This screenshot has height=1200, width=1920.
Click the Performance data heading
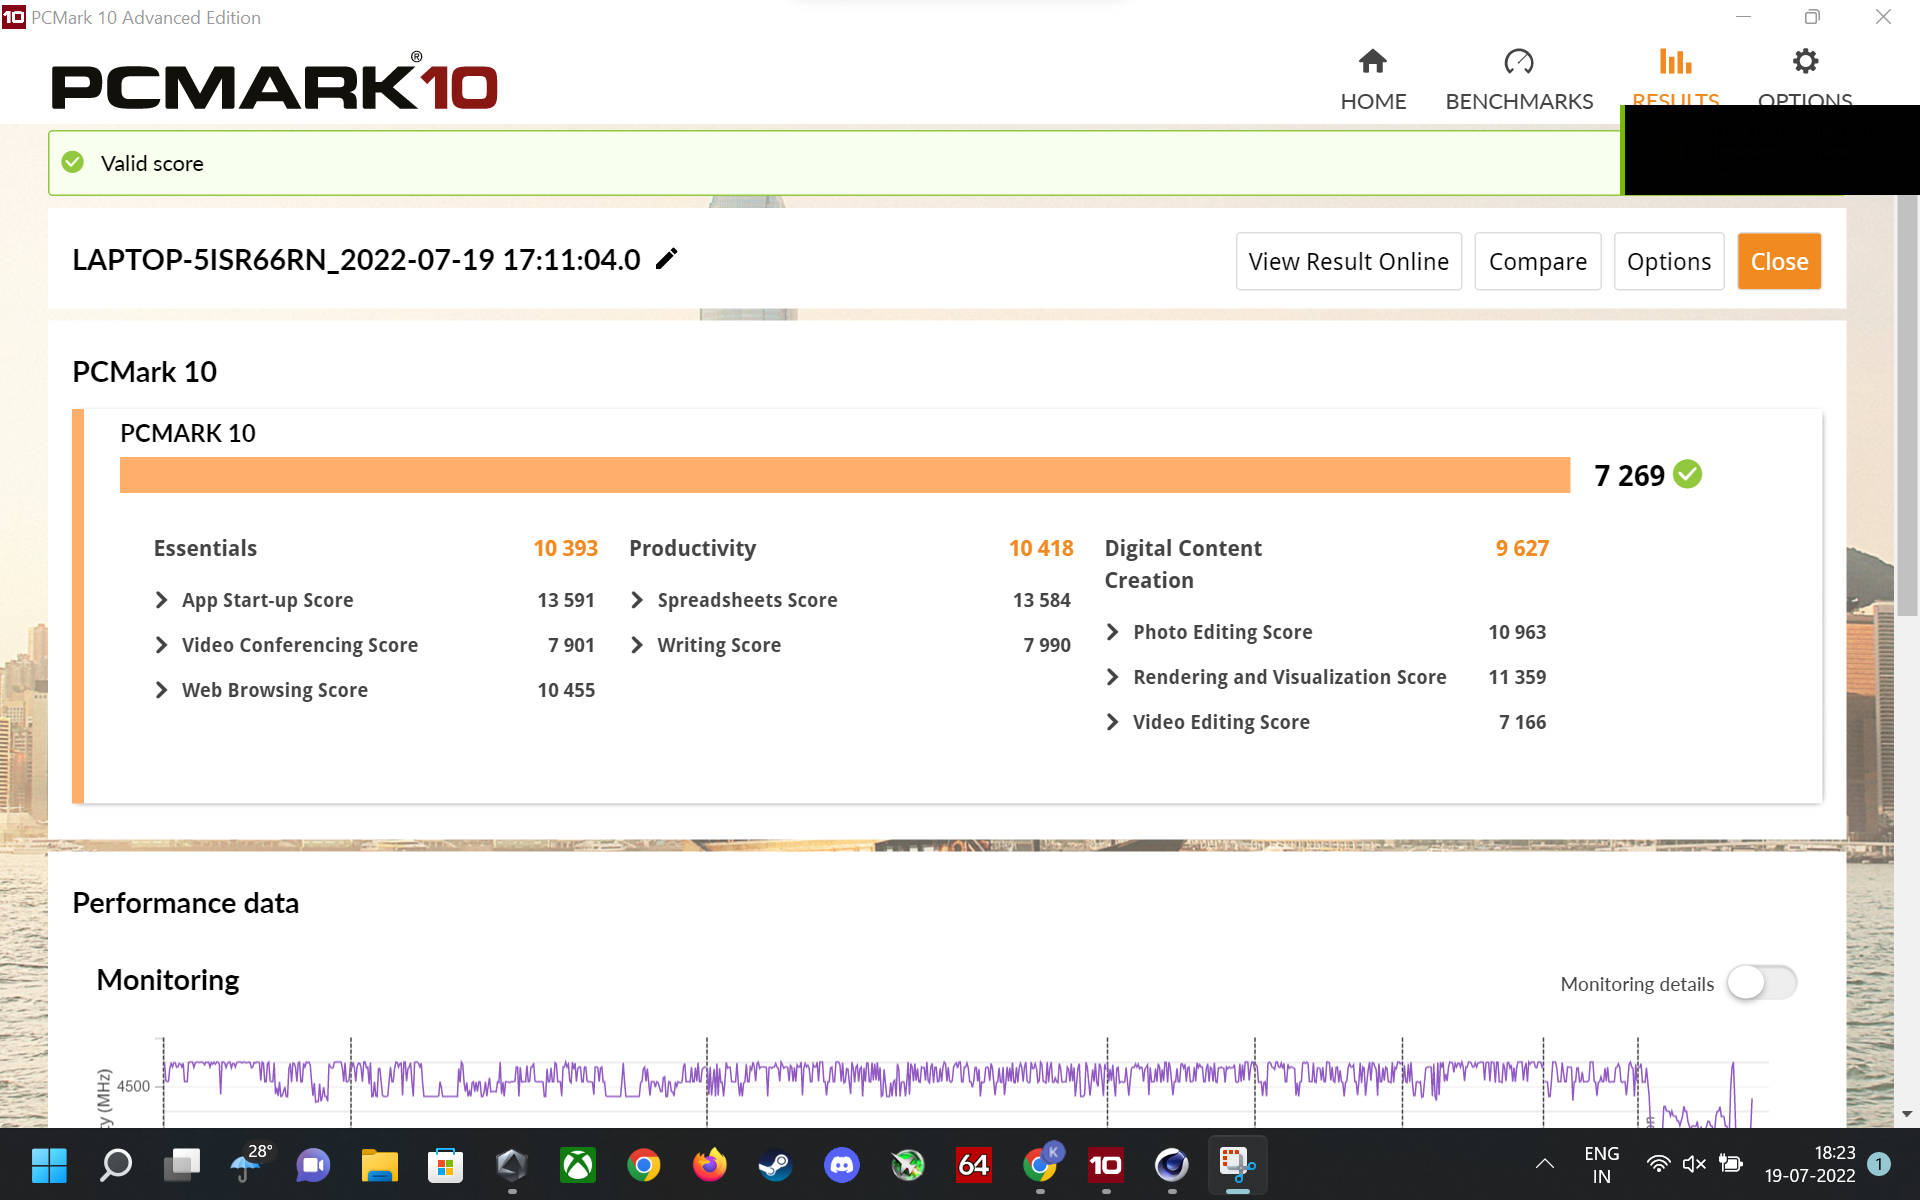pos(186,903)
